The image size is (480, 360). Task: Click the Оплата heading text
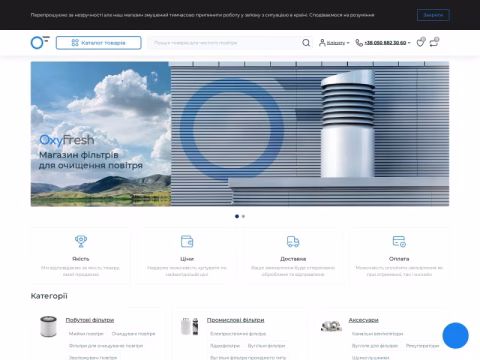tap(399, 259)
